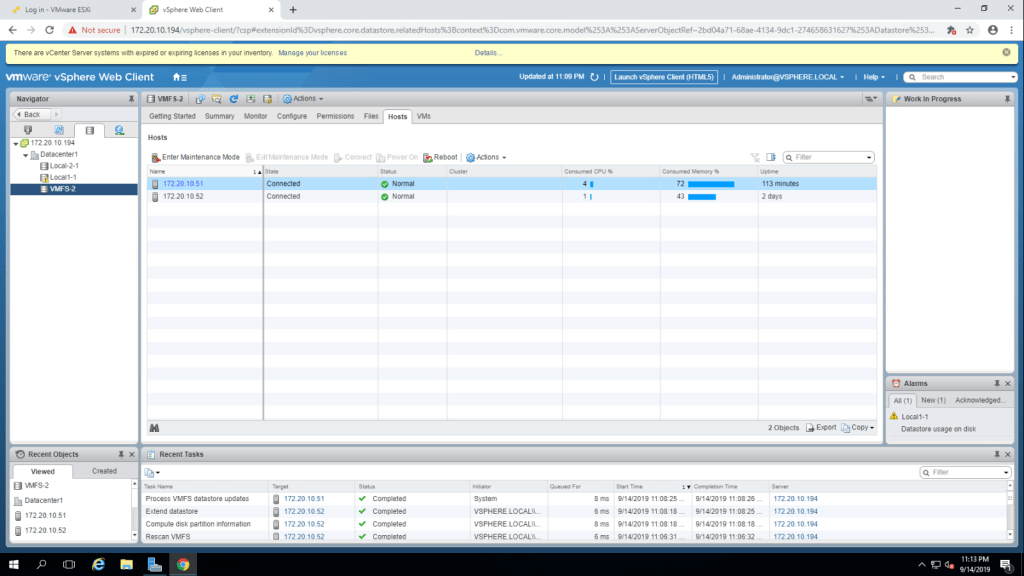Click Reboot in the hosts toolbar

[440, 157]
